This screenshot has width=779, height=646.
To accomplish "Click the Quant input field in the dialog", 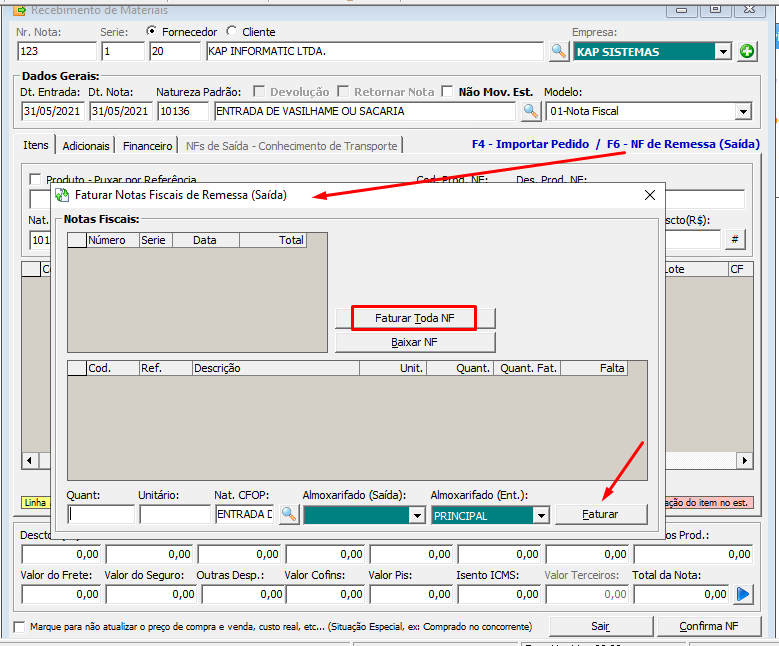I will click(101, 514).
